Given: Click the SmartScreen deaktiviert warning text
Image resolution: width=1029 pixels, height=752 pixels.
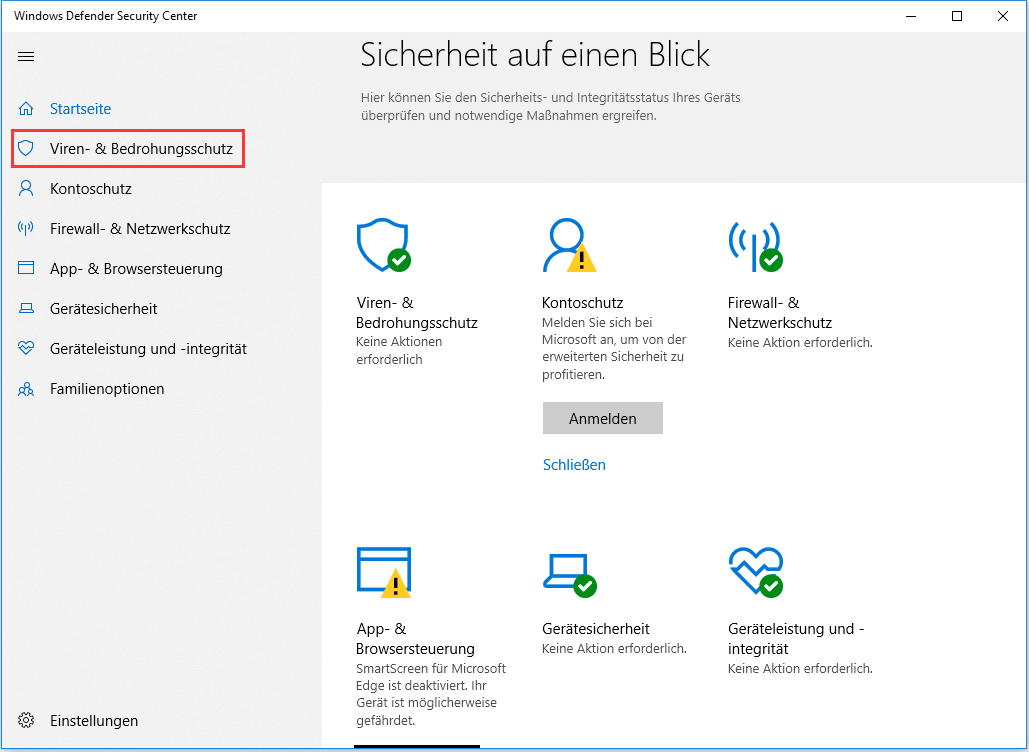Looking at the screenshot, I should (430, 694).
